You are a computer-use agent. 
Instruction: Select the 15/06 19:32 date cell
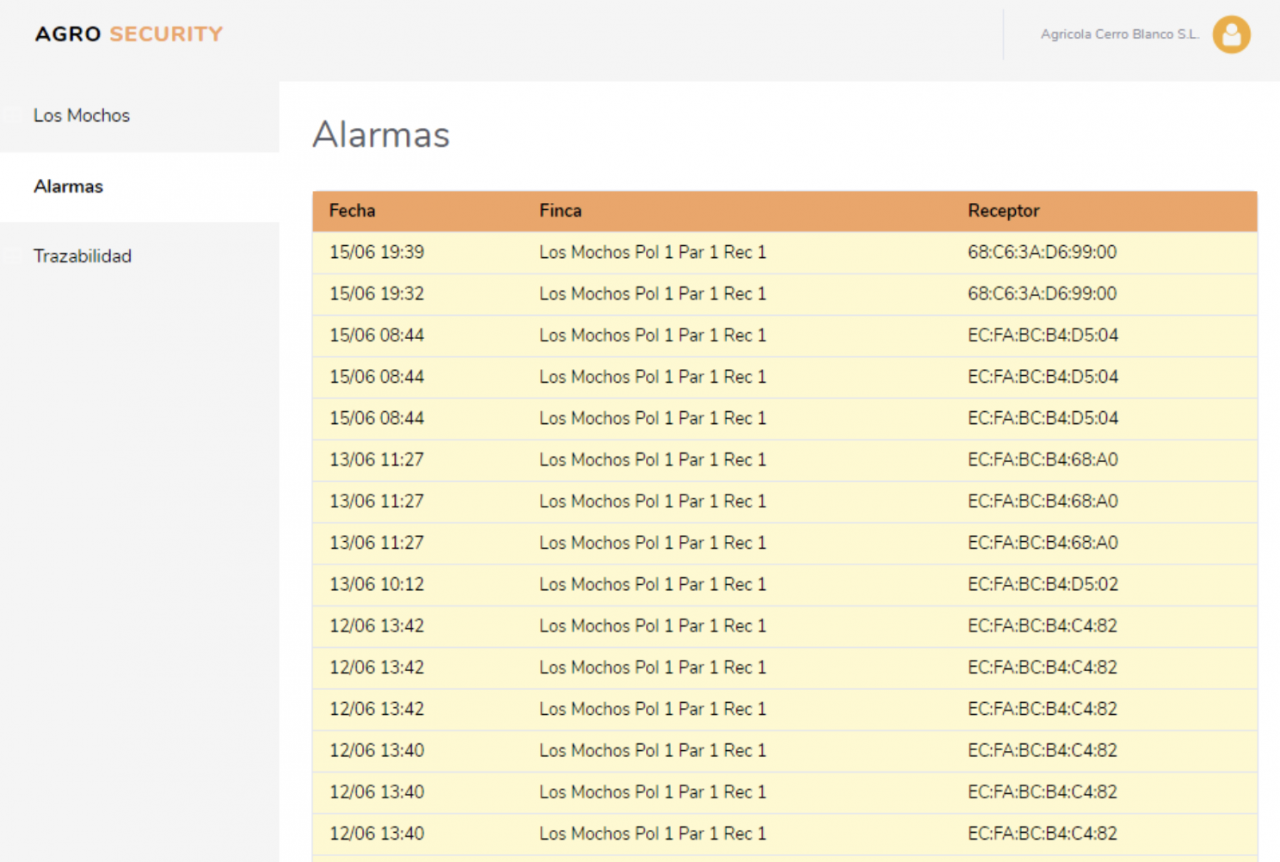[377, 294]
